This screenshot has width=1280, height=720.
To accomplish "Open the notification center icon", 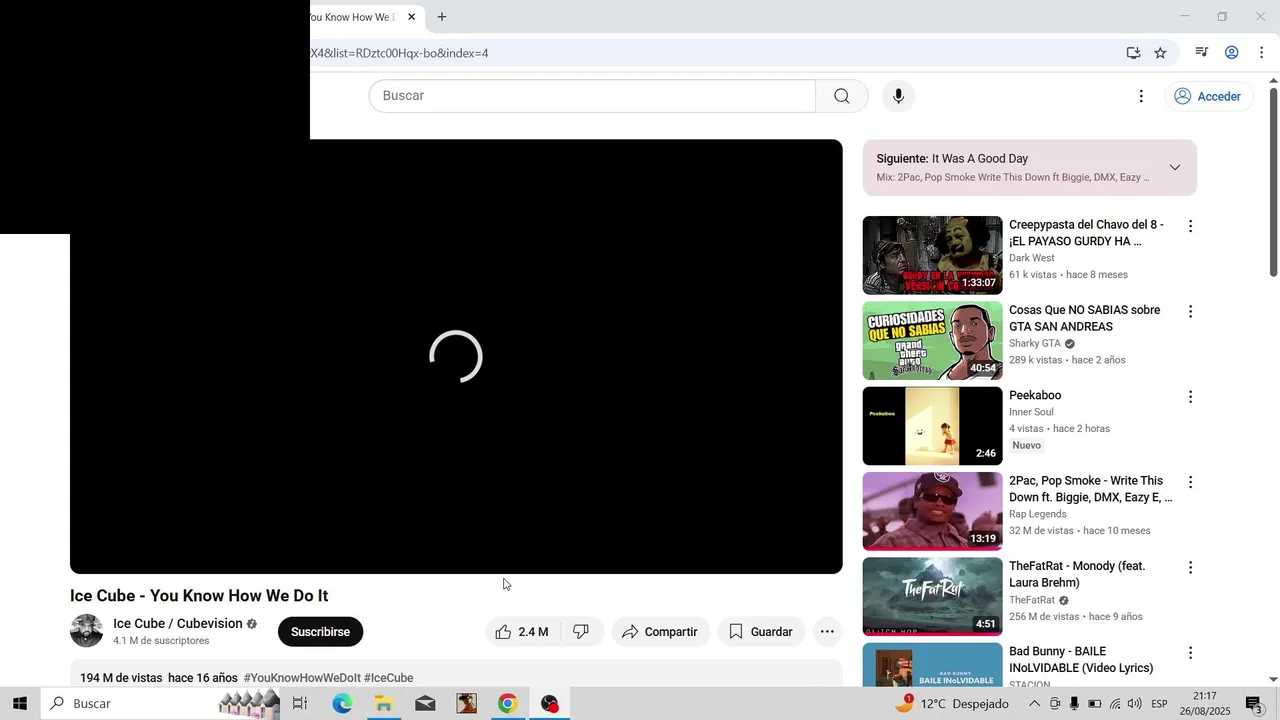I will [1253, 704].
